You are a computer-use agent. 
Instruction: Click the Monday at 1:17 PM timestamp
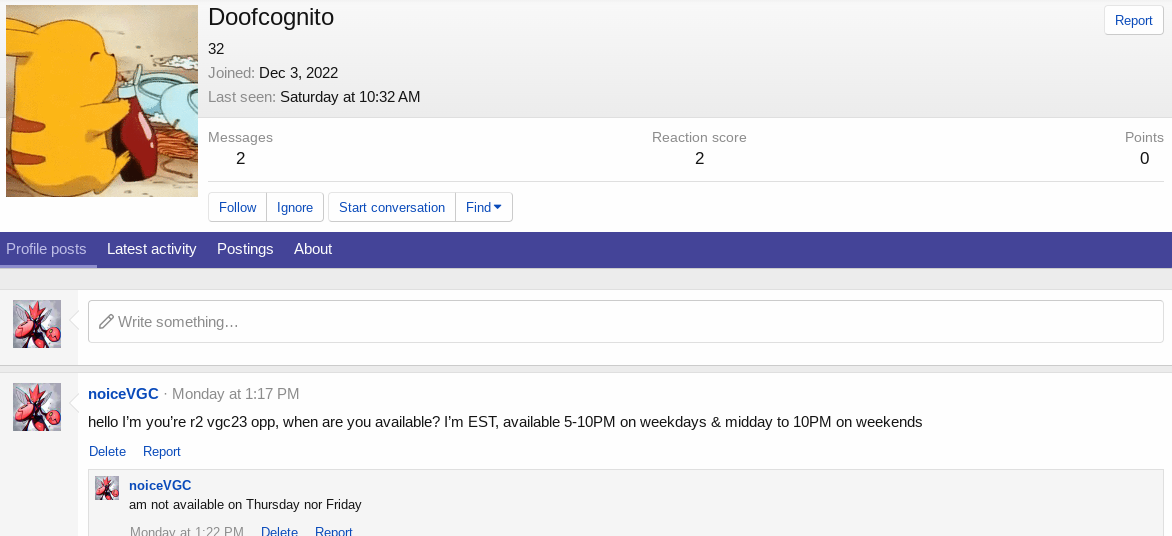pyautogui.click(x=235, y=394)
